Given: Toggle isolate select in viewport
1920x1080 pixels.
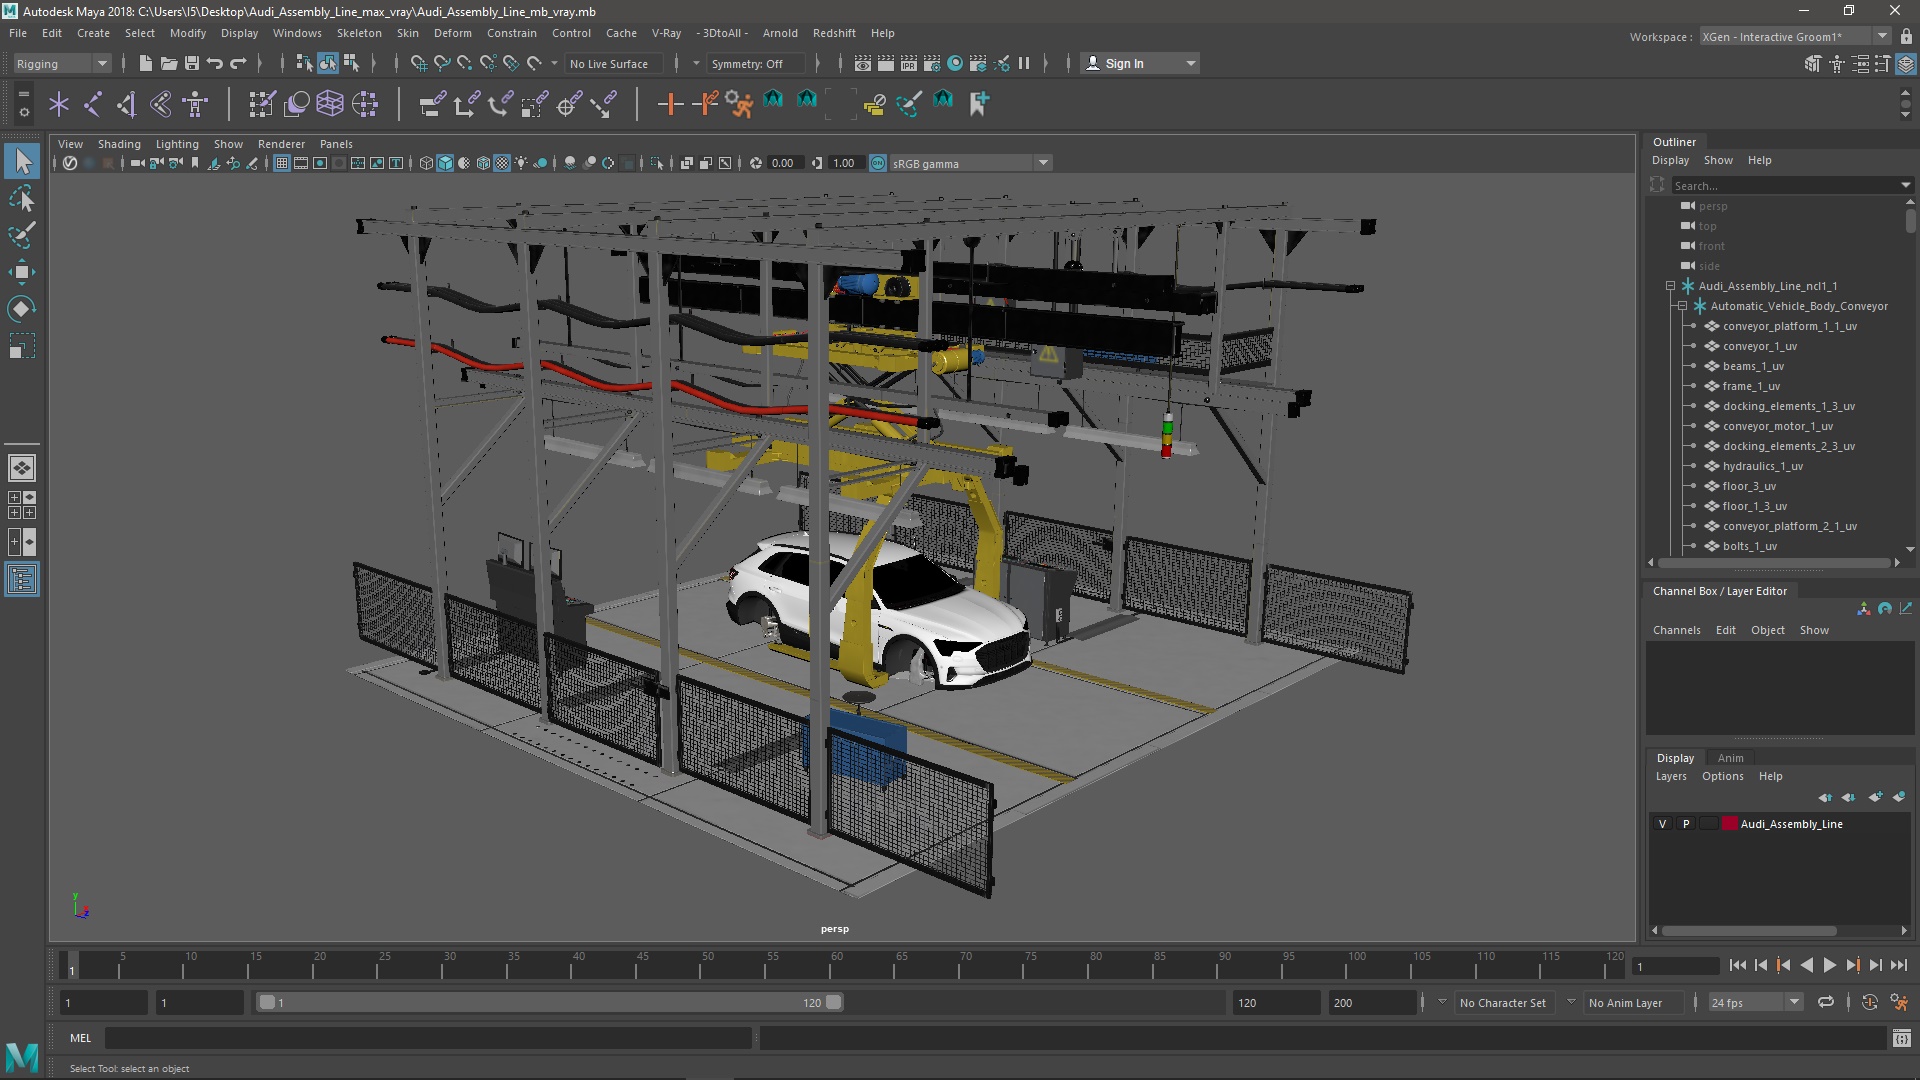Looking at the screenshot, I should [x=657, y=163].
